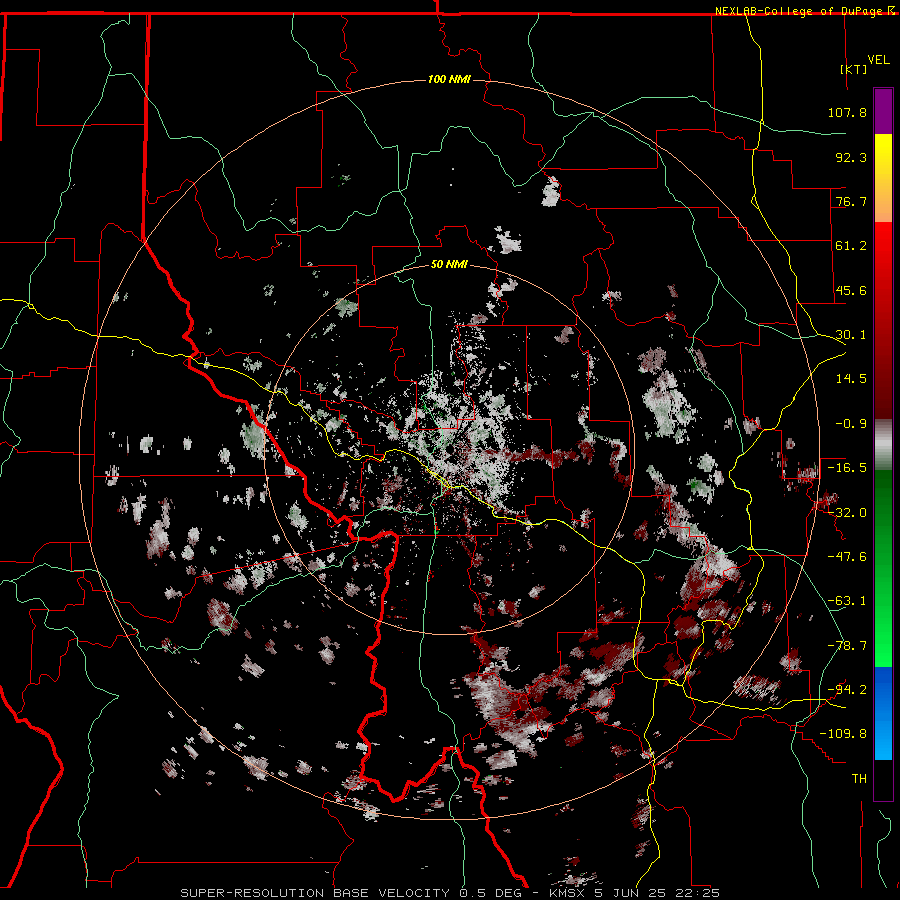Click the 14.5 legend value

click(851, 379)
